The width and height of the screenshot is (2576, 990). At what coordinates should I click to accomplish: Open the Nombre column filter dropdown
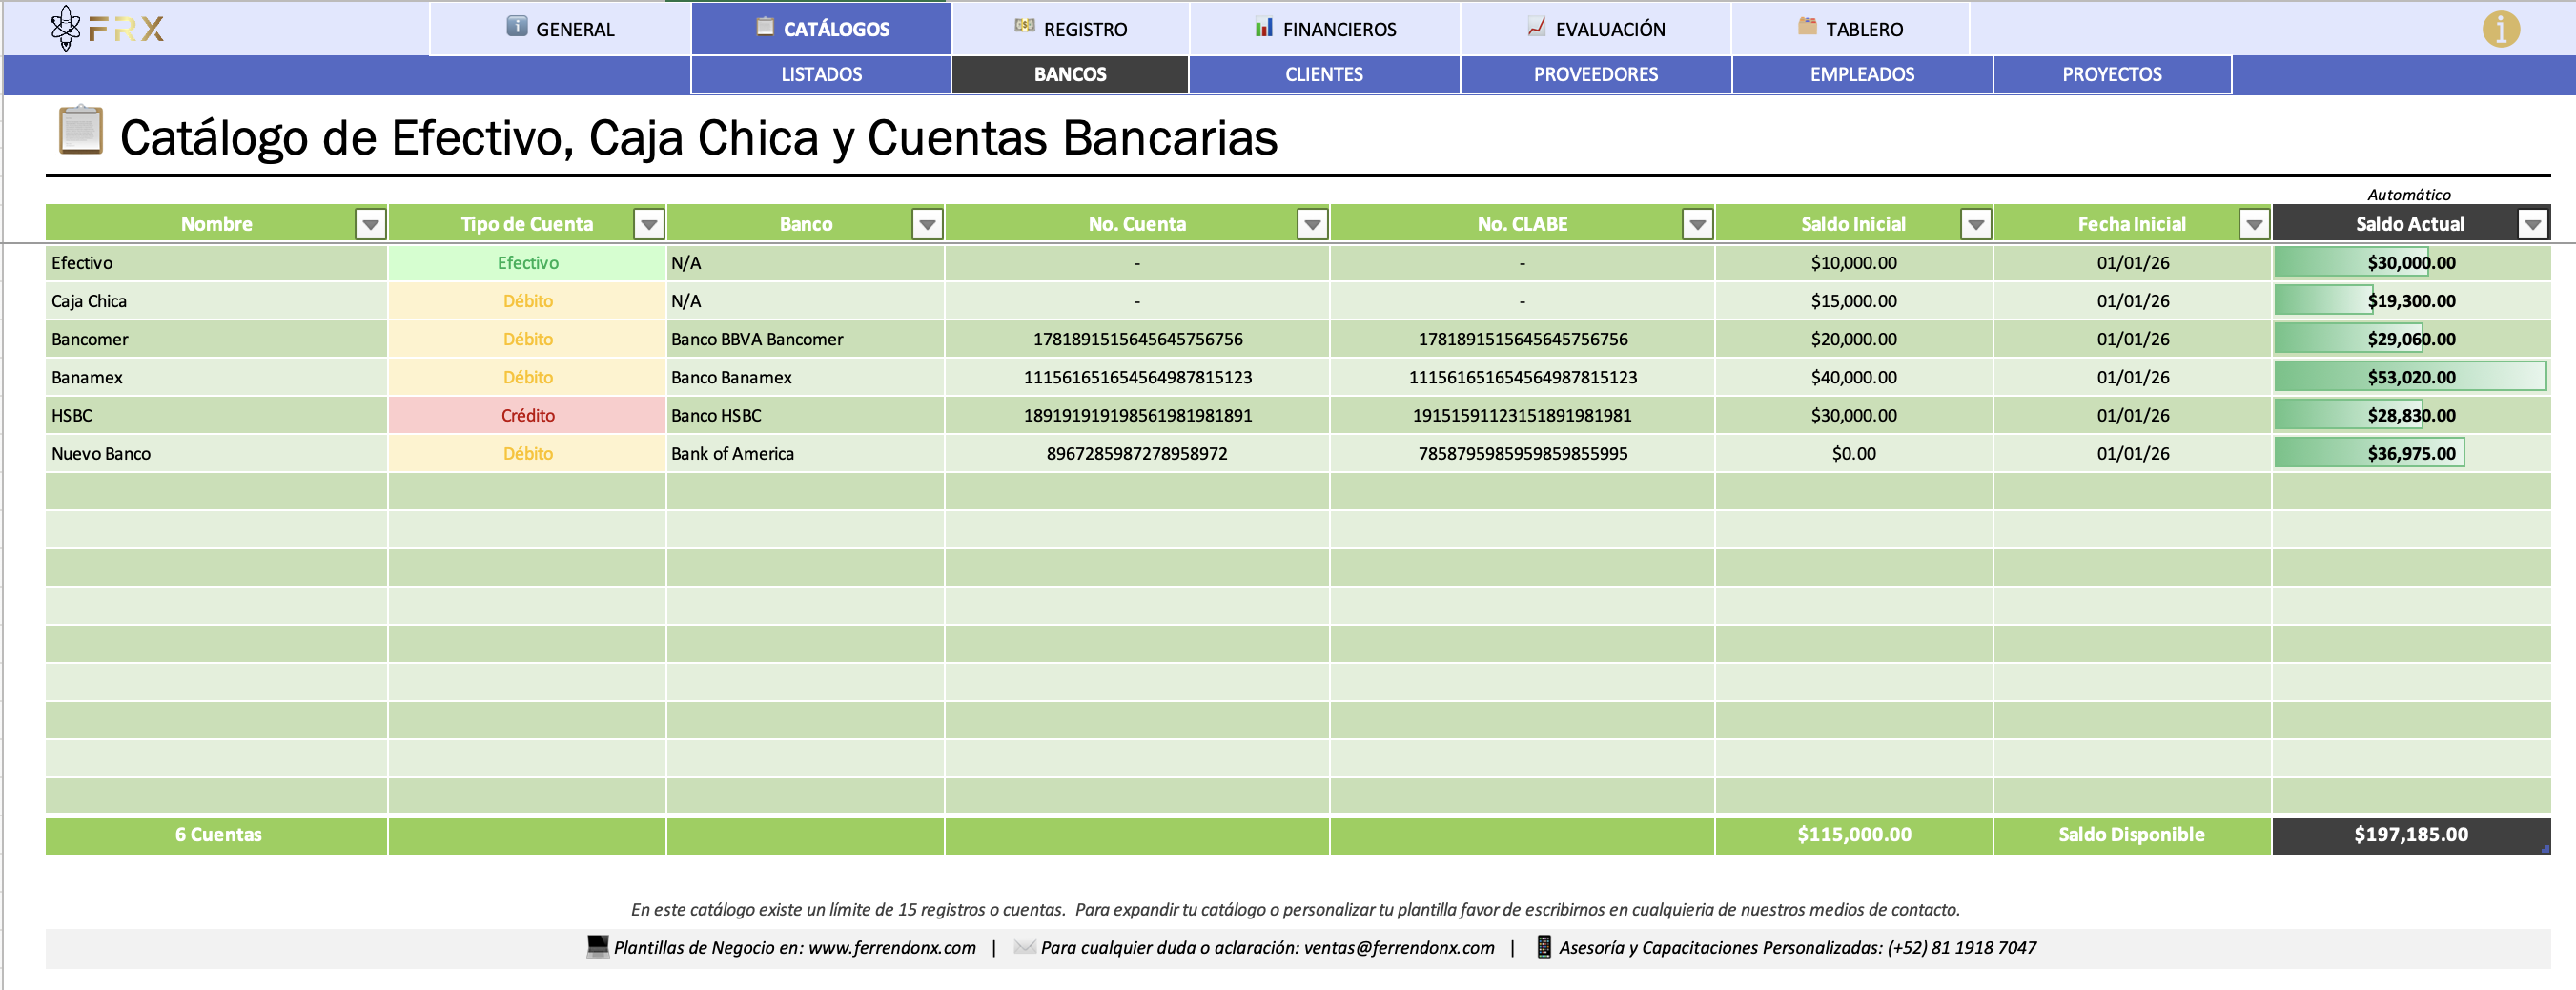click(x=370, y=225)
